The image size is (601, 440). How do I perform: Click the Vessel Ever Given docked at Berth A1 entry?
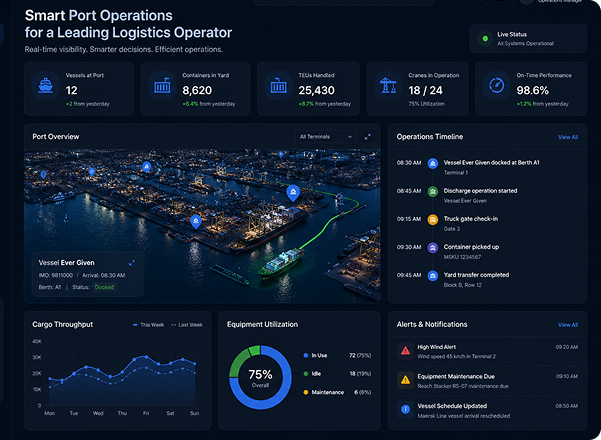pos(487,167)
